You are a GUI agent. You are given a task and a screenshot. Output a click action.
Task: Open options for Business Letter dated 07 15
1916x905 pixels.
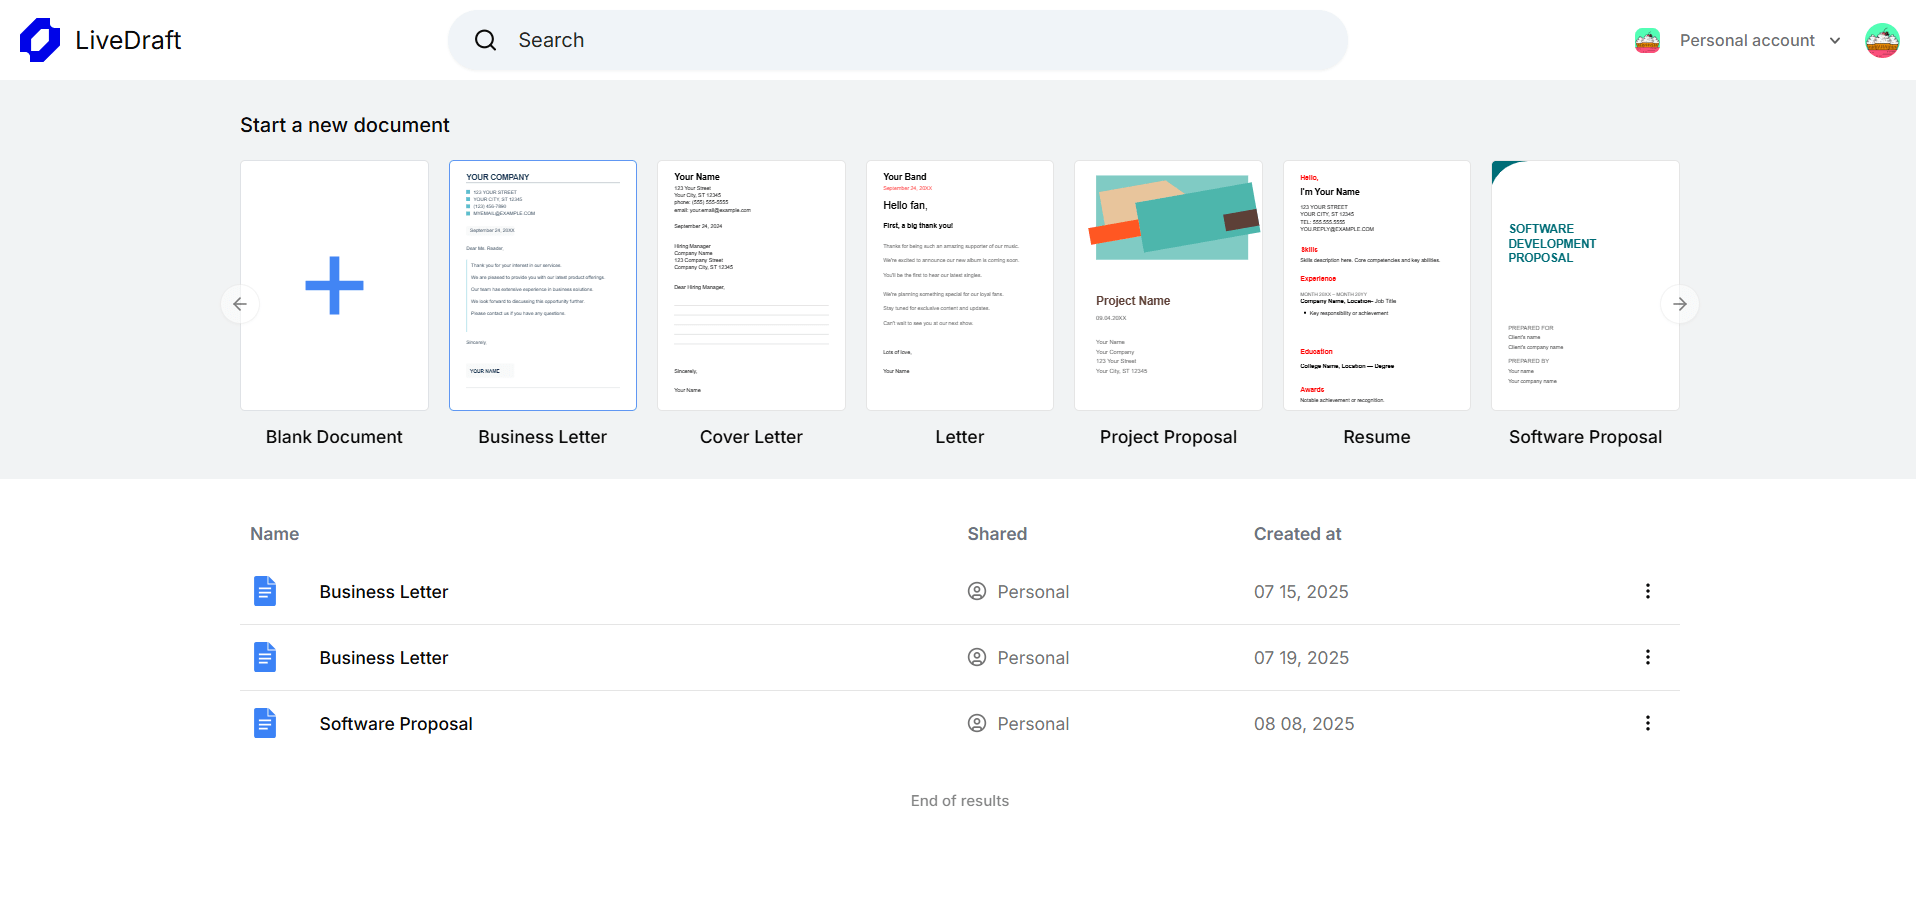pos(1647,591)
